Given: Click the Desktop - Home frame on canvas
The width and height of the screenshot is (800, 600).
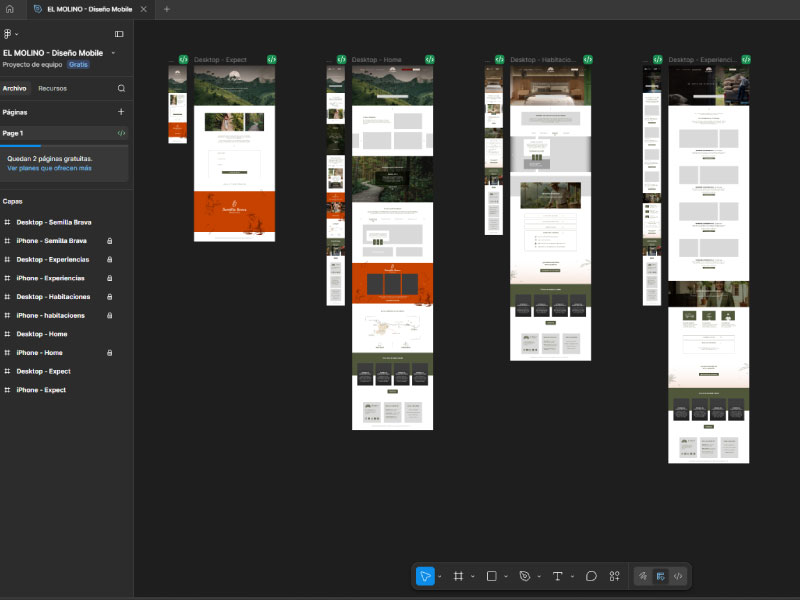Looking at the screenshot, I should [x=392, y=247].
